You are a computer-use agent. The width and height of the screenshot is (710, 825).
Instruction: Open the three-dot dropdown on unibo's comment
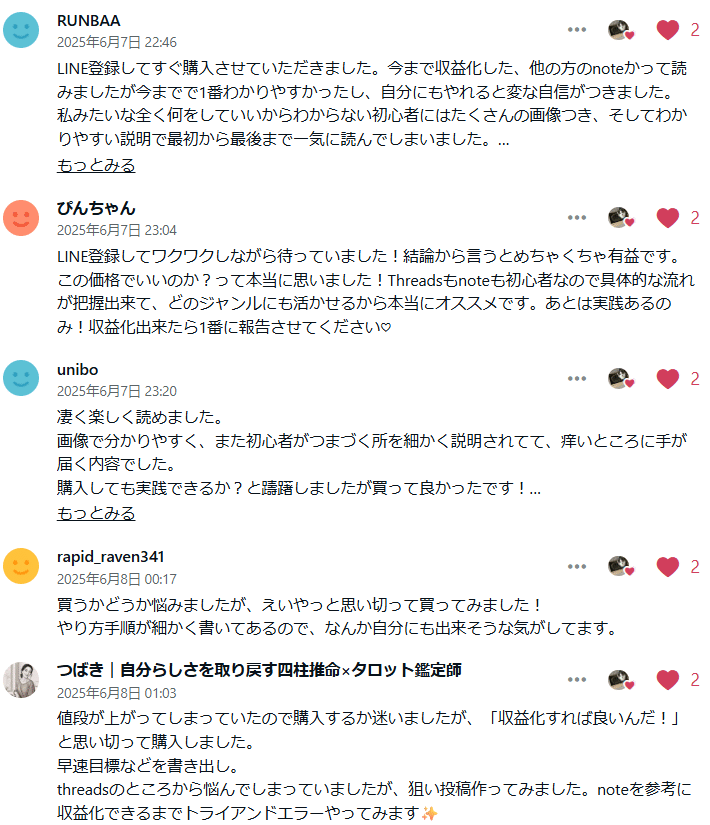[577, 379]
